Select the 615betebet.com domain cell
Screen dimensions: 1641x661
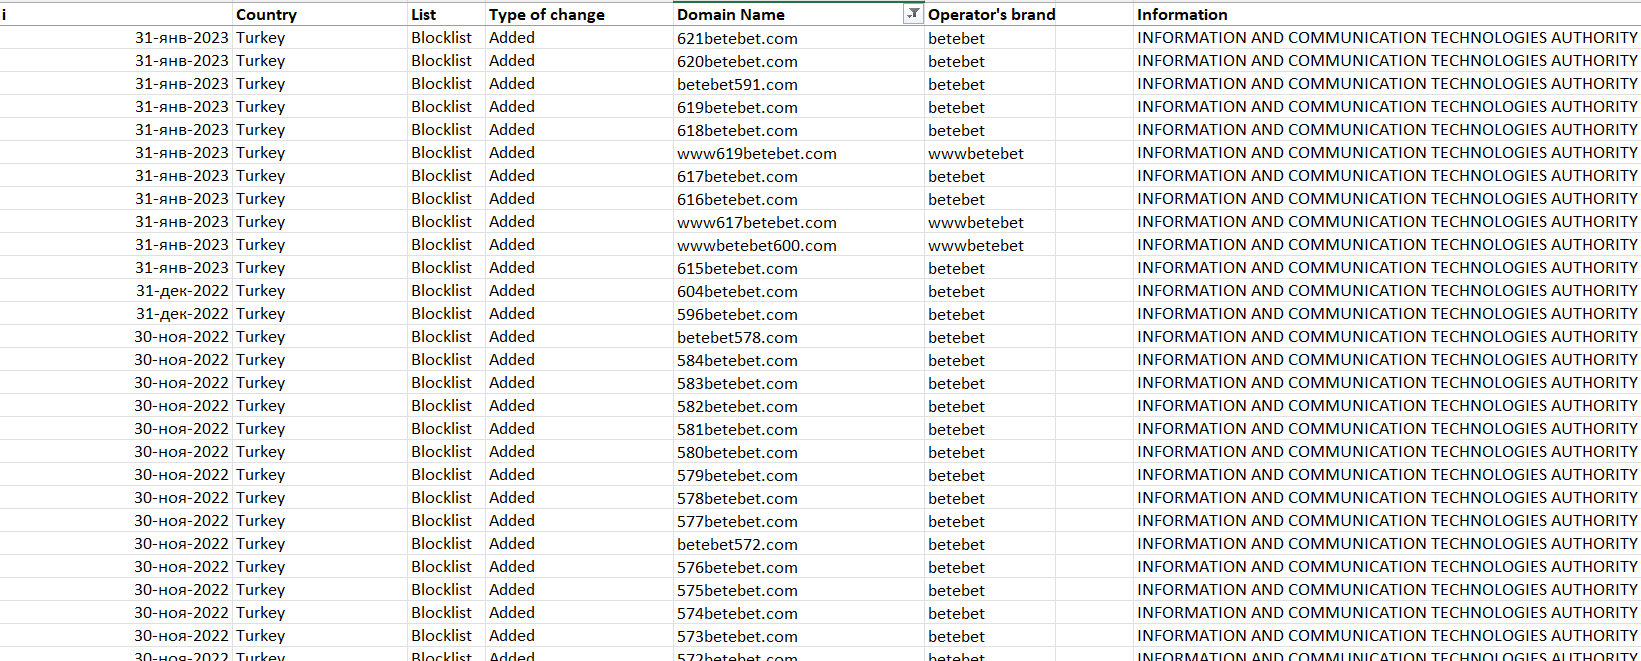pos(737,269)
